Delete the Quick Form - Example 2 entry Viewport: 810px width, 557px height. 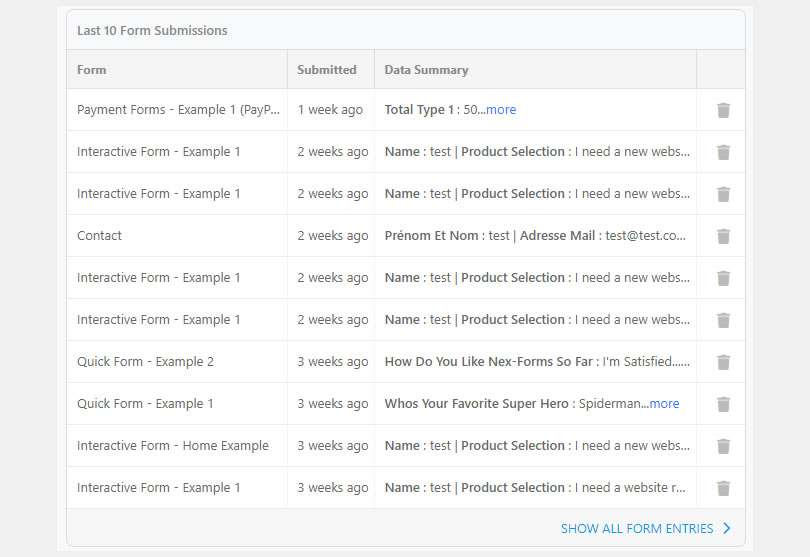(723, 362)
